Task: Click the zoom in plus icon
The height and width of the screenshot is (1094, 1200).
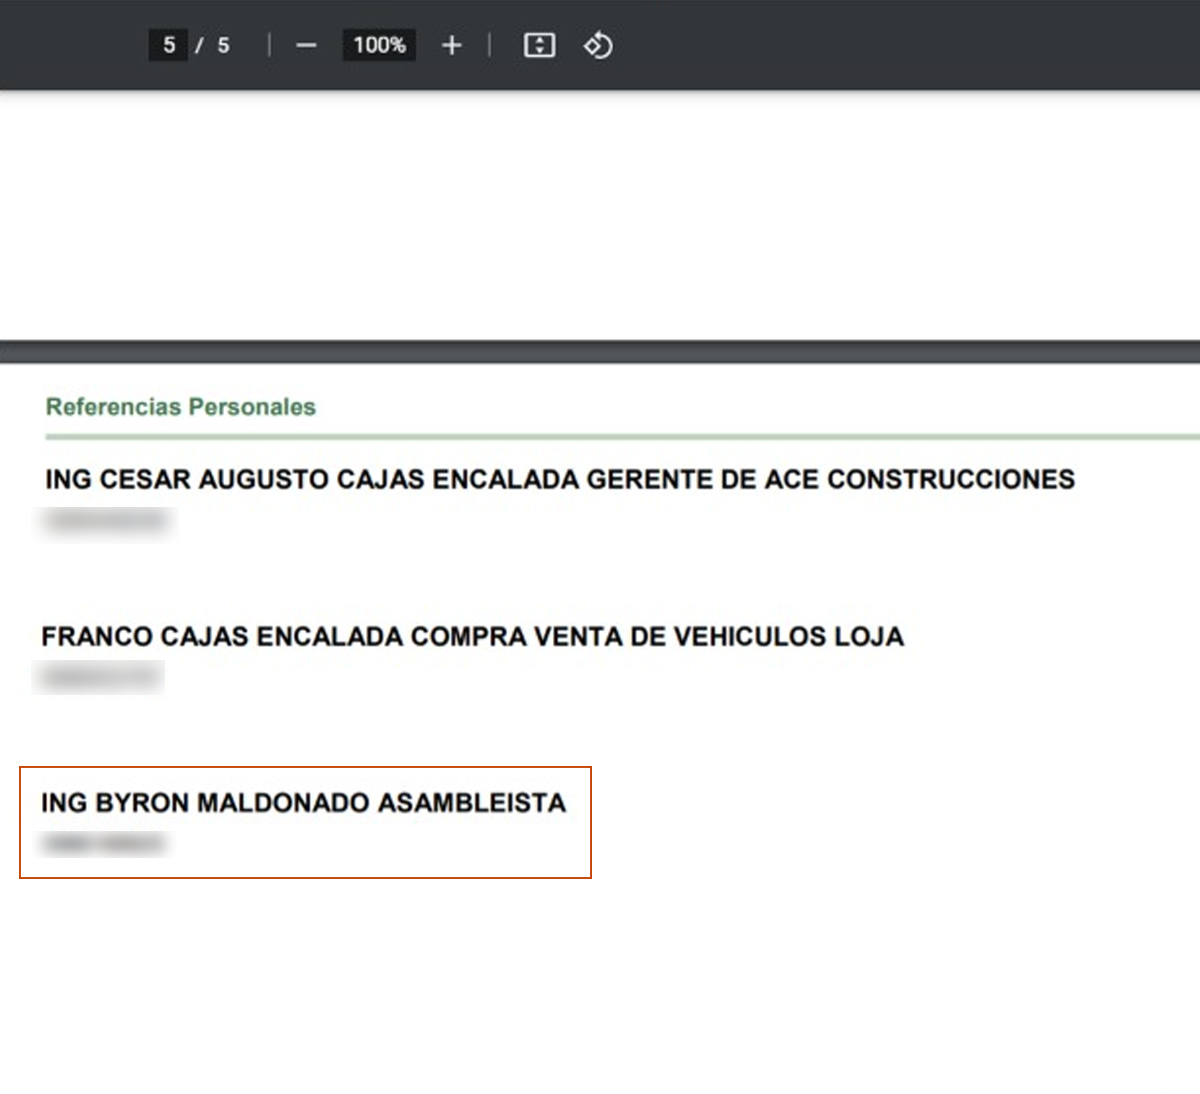Action: (451, 45)
